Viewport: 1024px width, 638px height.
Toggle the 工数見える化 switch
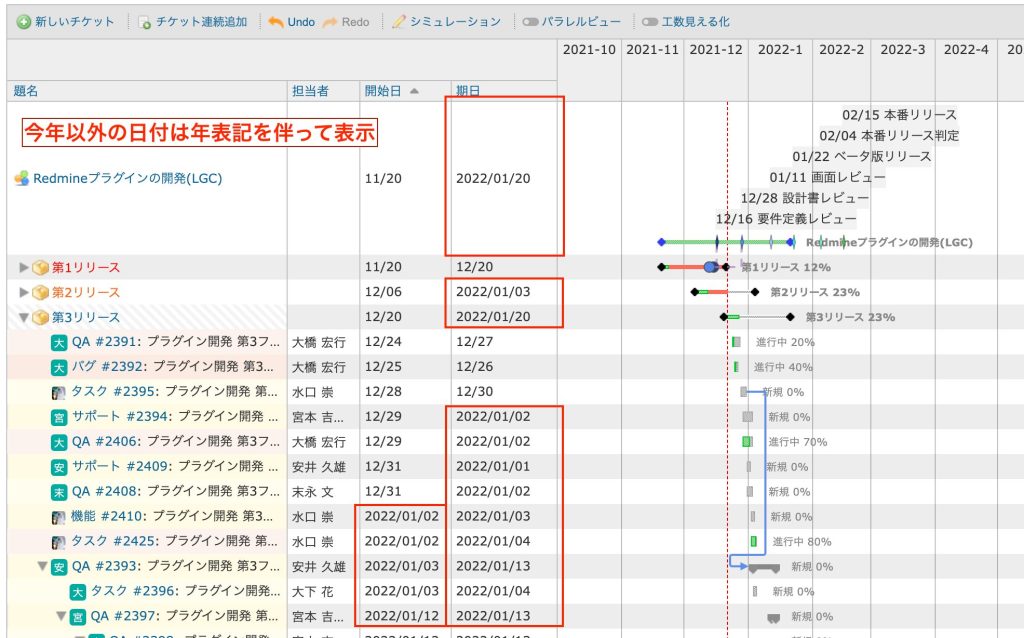tap(650, 22)
